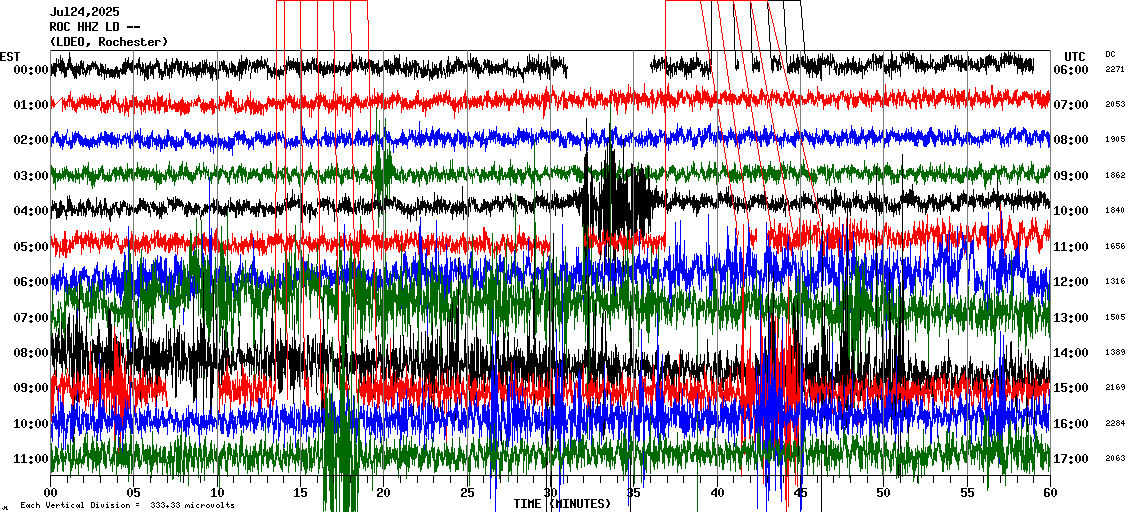The image size is (1130, 519).
Task: Click the 05 minute tick on the time axis
Action: tap(134, 493)
